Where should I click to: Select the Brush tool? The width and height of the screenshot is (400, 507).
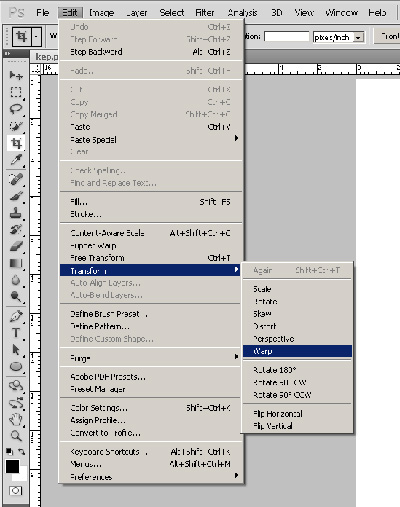pos(16,196)
